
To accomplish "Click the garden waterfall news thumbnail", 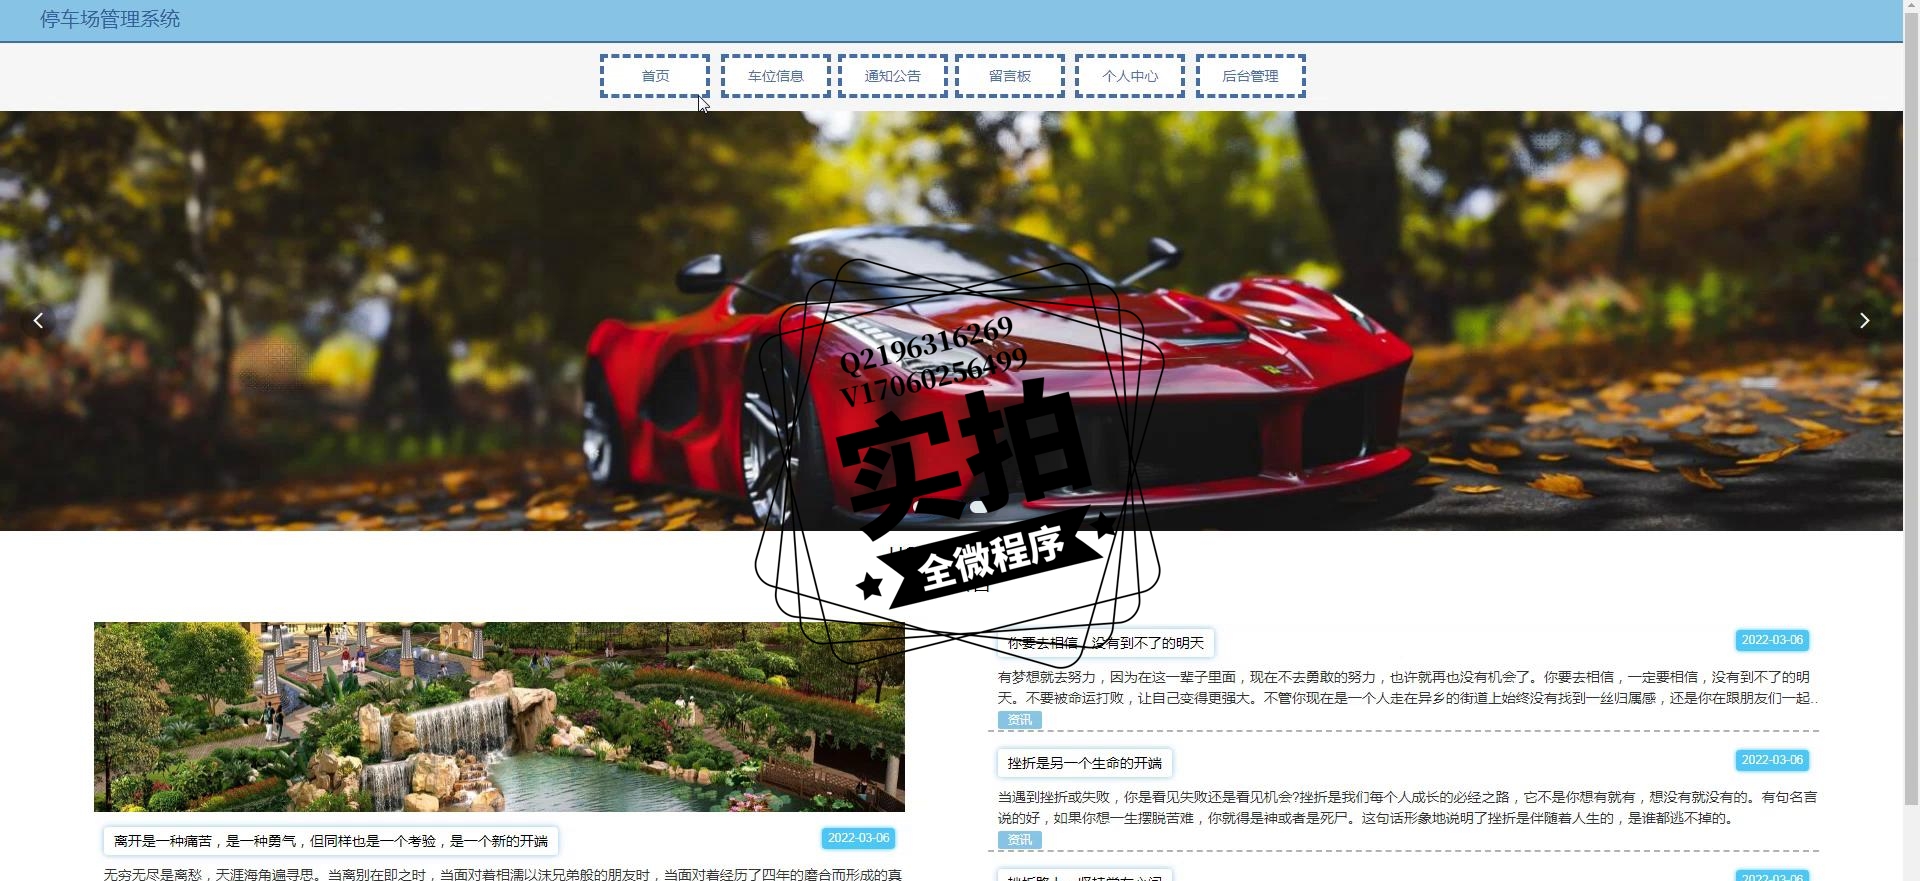I will (499, 717).
